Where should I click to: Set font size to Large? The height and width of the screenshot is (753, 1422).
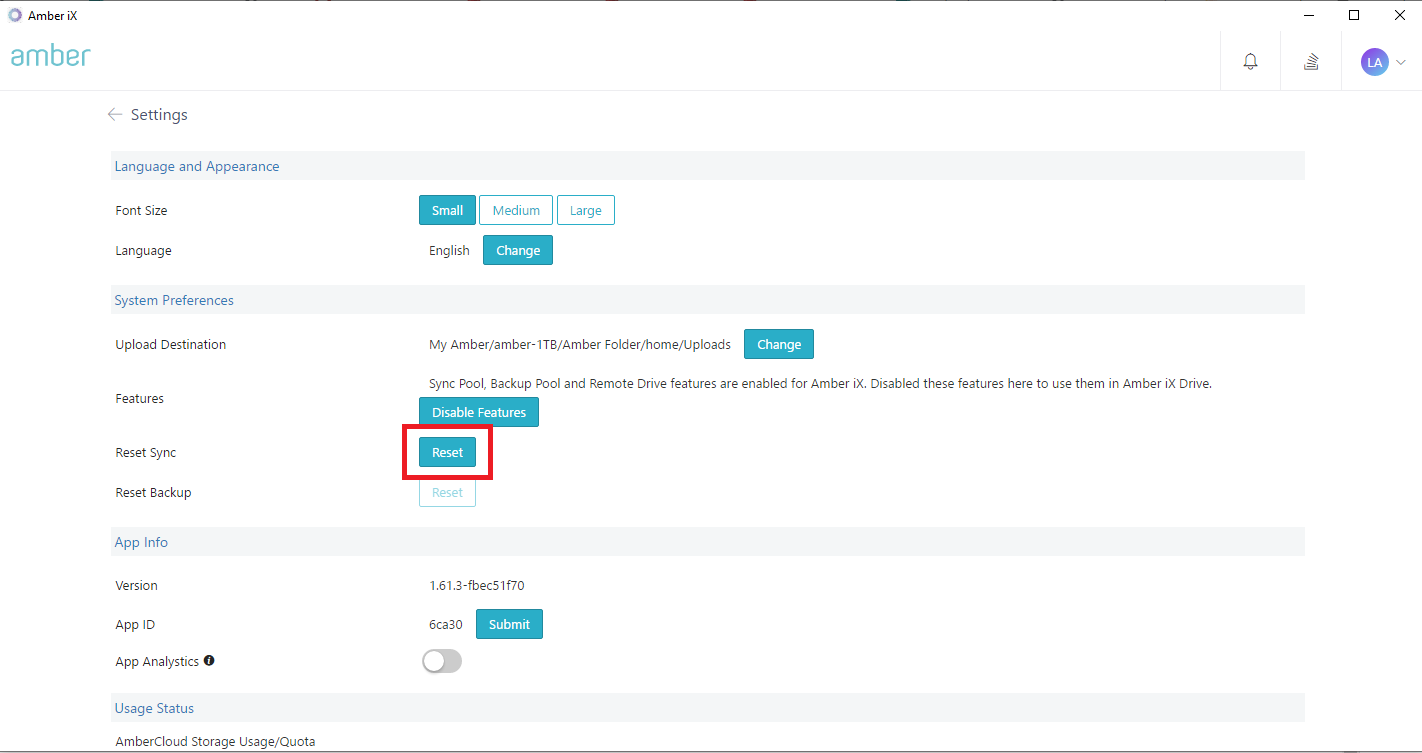tap(586, 210)
